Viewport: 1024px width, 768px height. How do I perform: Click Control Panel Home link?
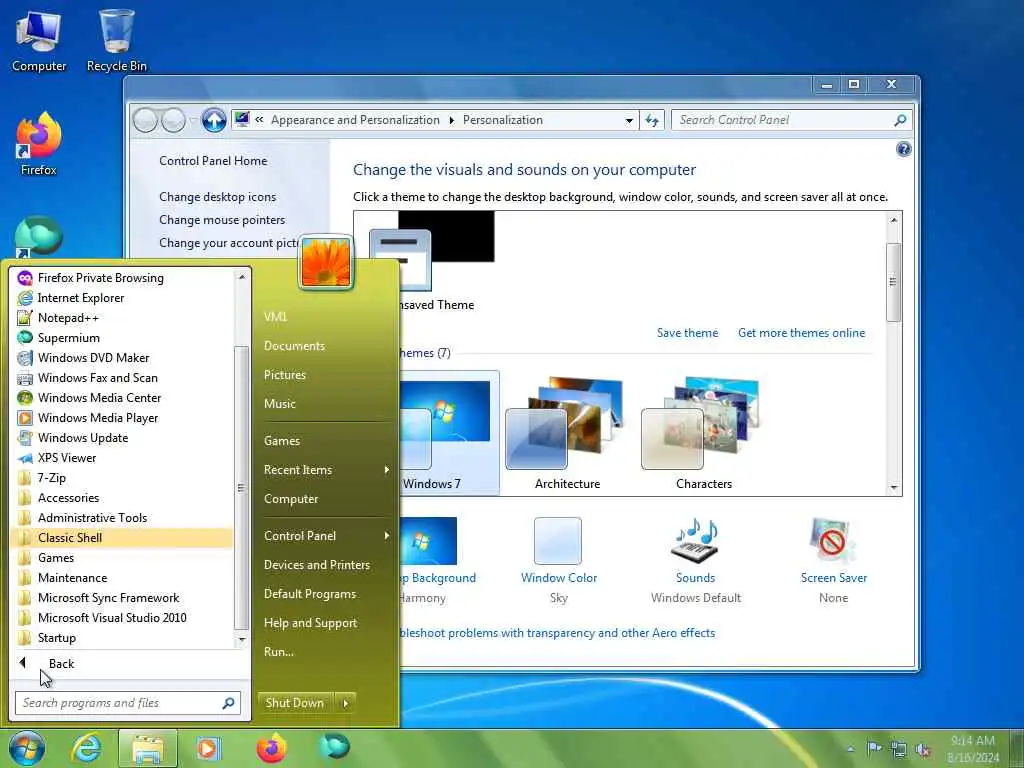tap(213, 161)
